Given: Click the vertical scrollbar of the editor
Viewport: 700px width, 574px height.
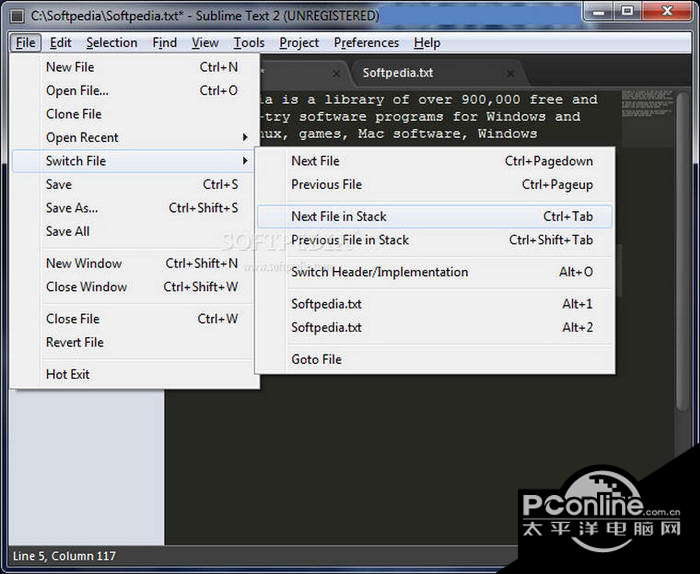Looking at the screenshot, I should [682, 250].
